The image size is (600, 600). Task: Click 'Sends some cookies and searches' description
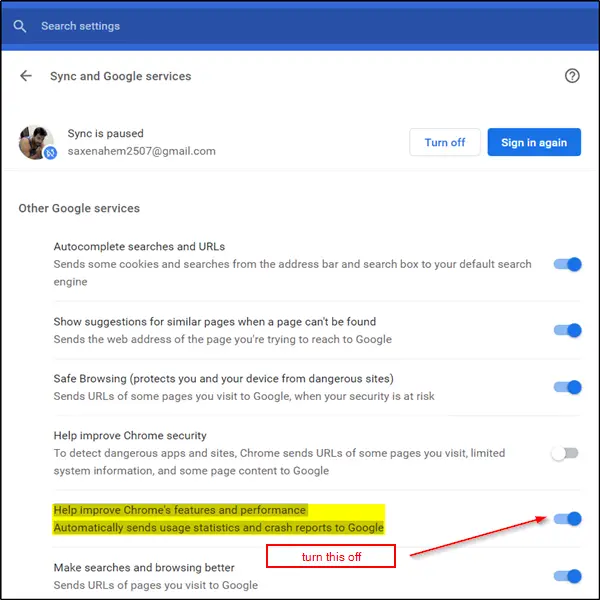coord(292,273)
